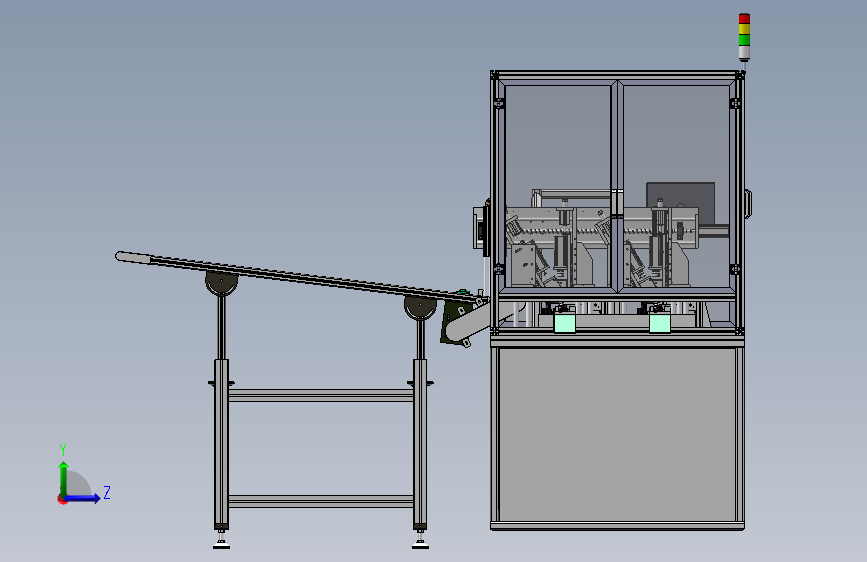Select the right glass door of the enclosure
867x562 pixels.
(676, 186)
